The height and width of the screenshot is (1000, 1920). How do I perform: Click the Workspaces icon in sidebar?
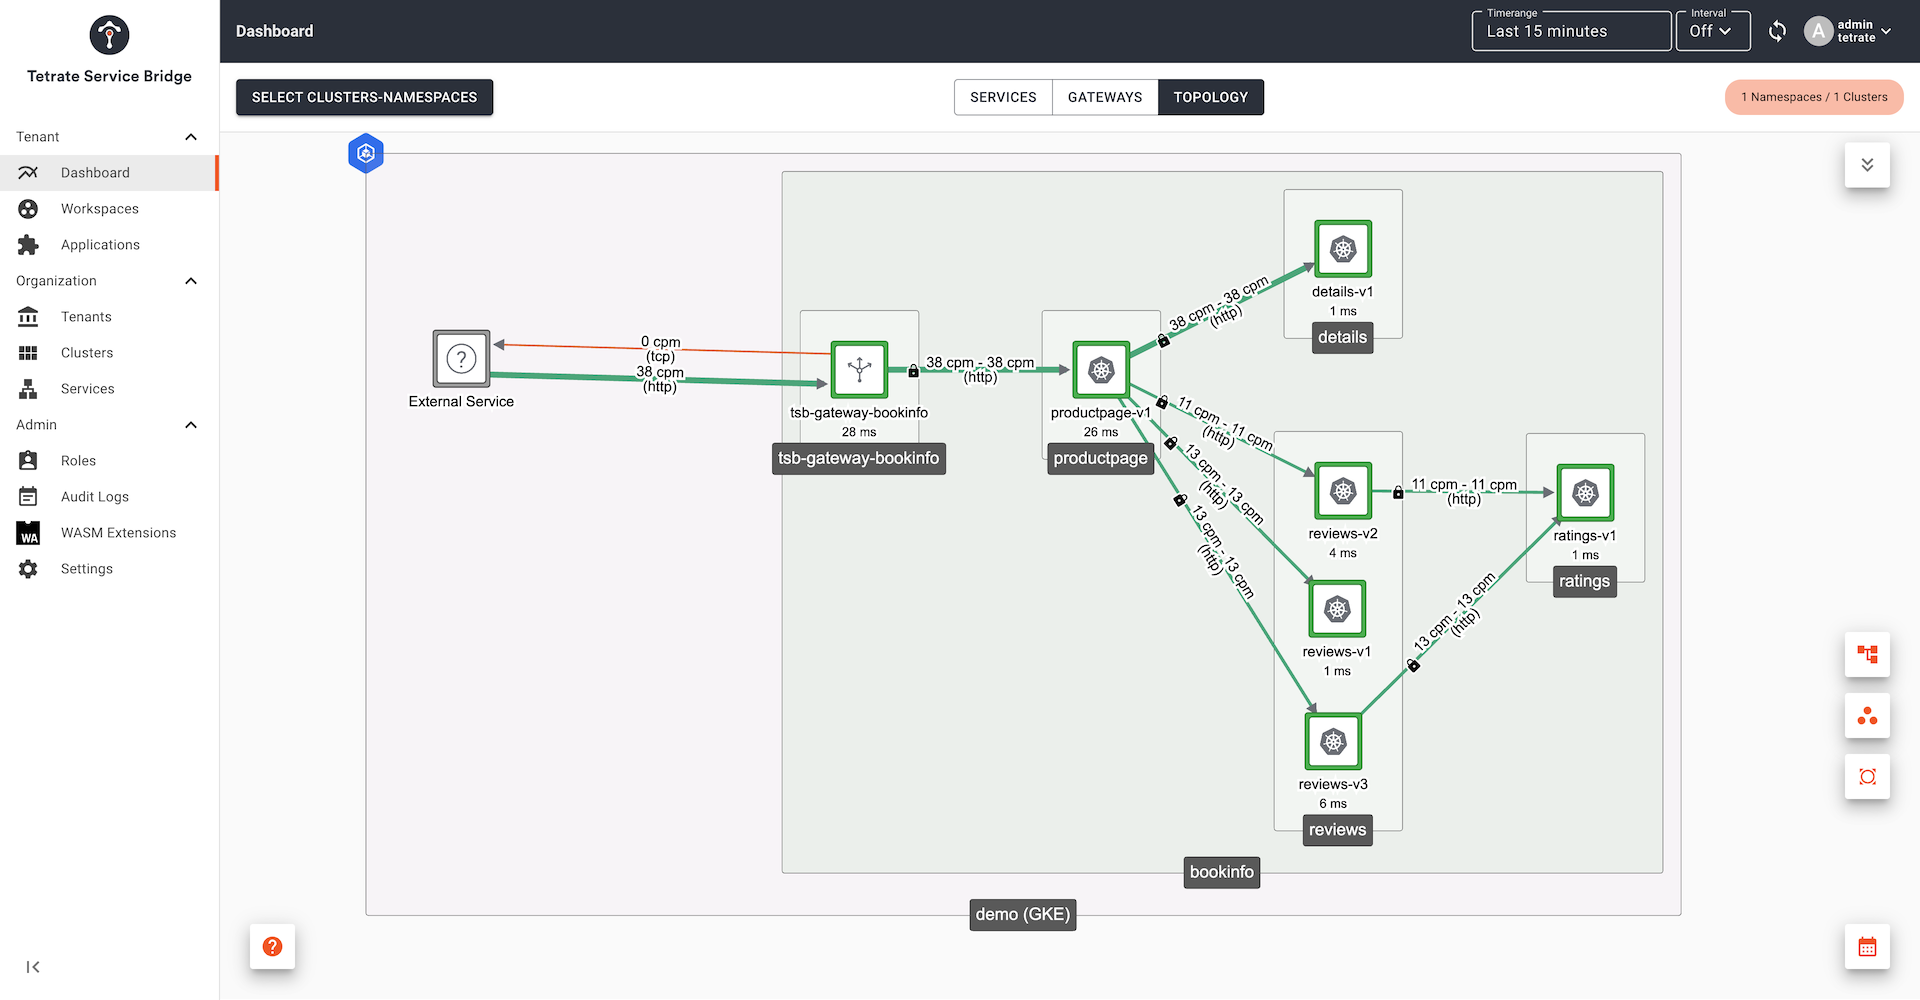coord(28,209)
